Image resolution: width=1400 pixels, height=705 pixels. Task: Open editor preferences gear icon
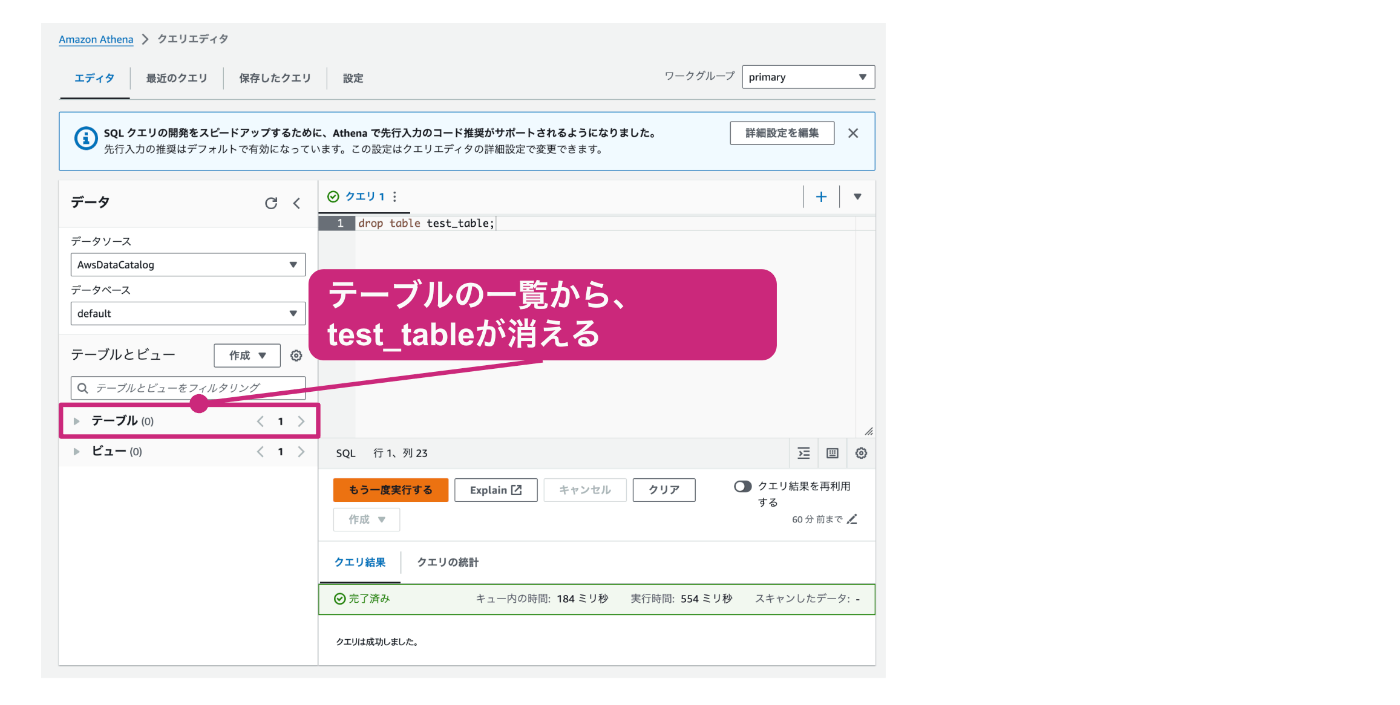861,453
